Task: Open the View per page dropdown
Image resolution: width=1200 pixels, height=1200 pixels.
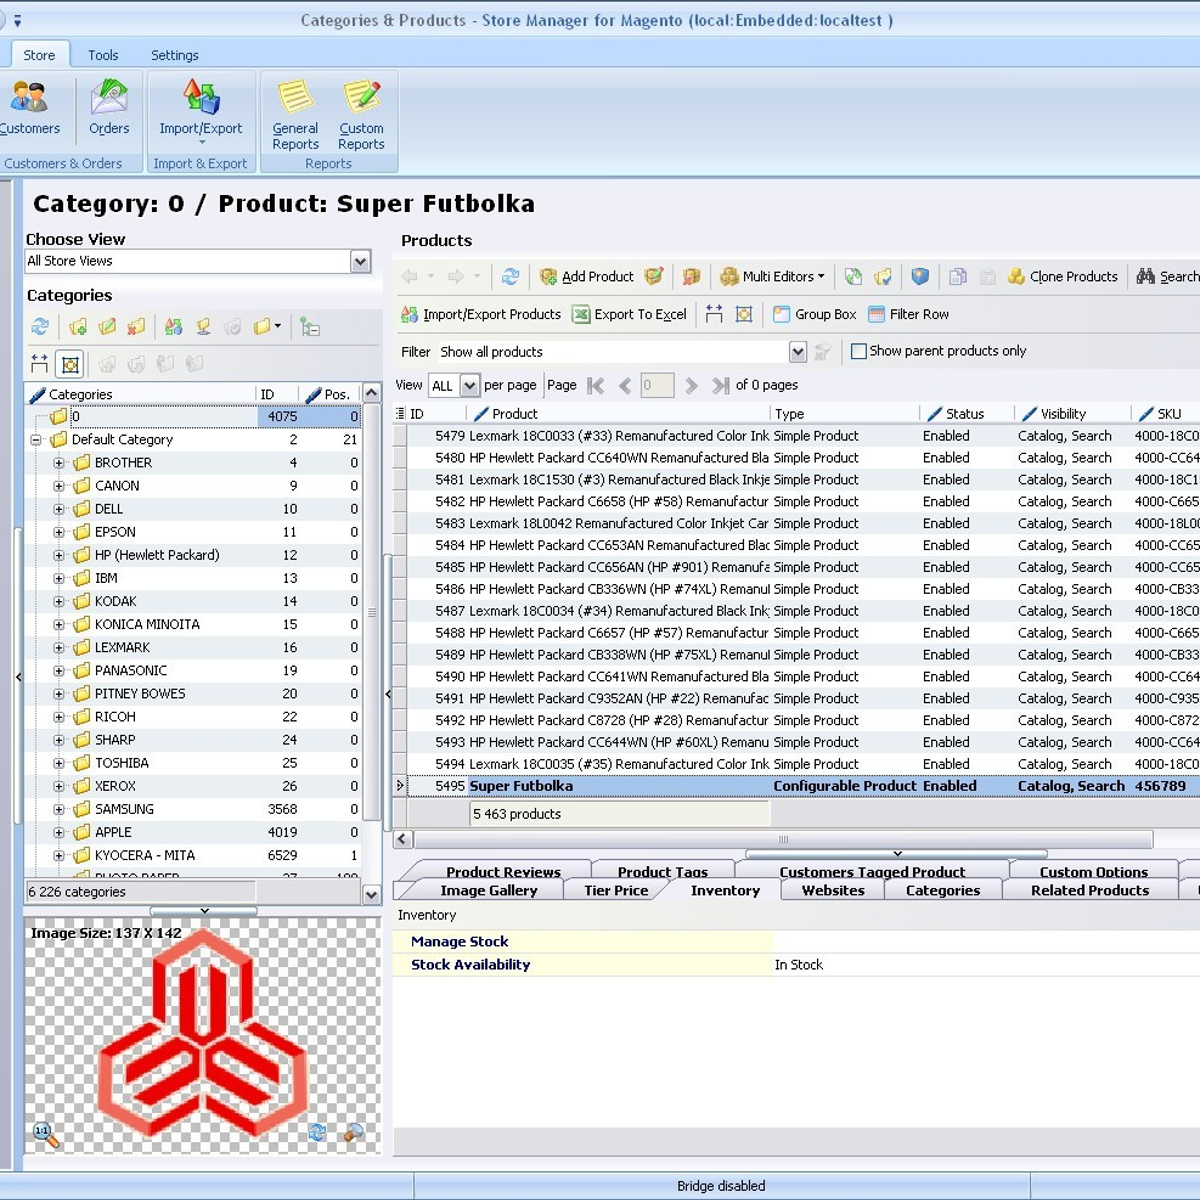Action: pyautogui.click(x=469, y=386)
